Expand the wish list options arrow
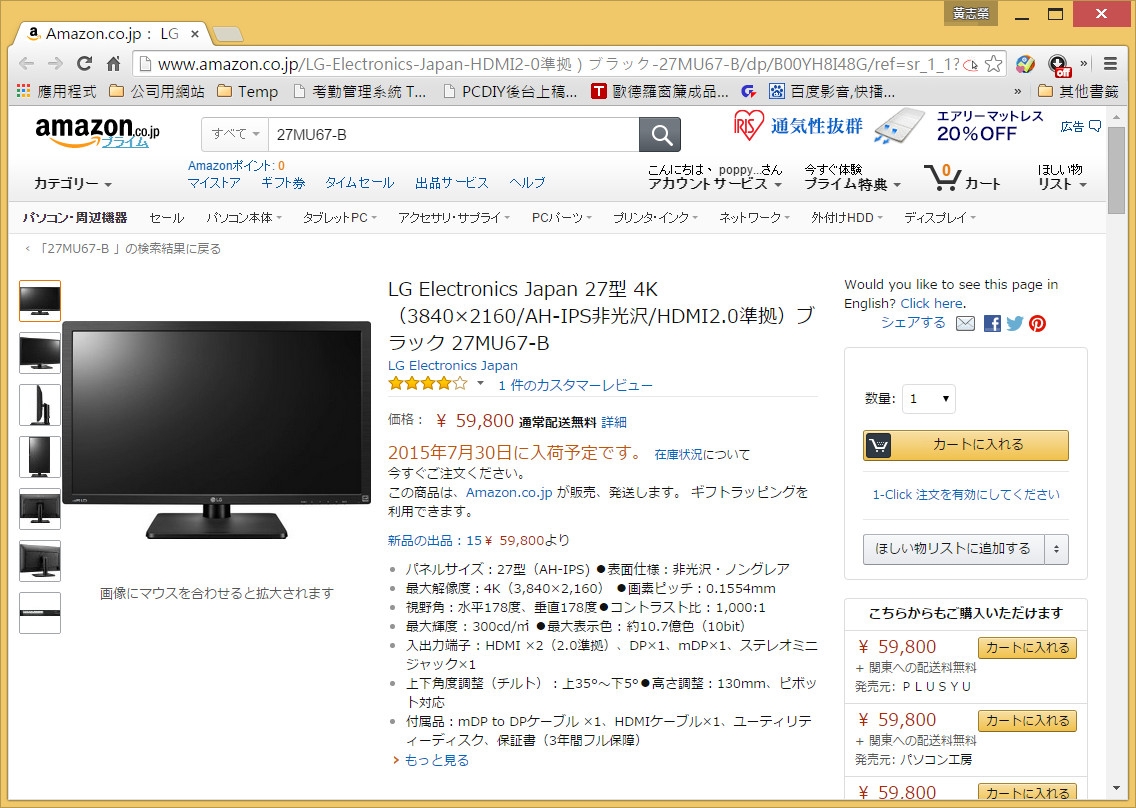This screenshot has width=1136, height=808. 1056,549
